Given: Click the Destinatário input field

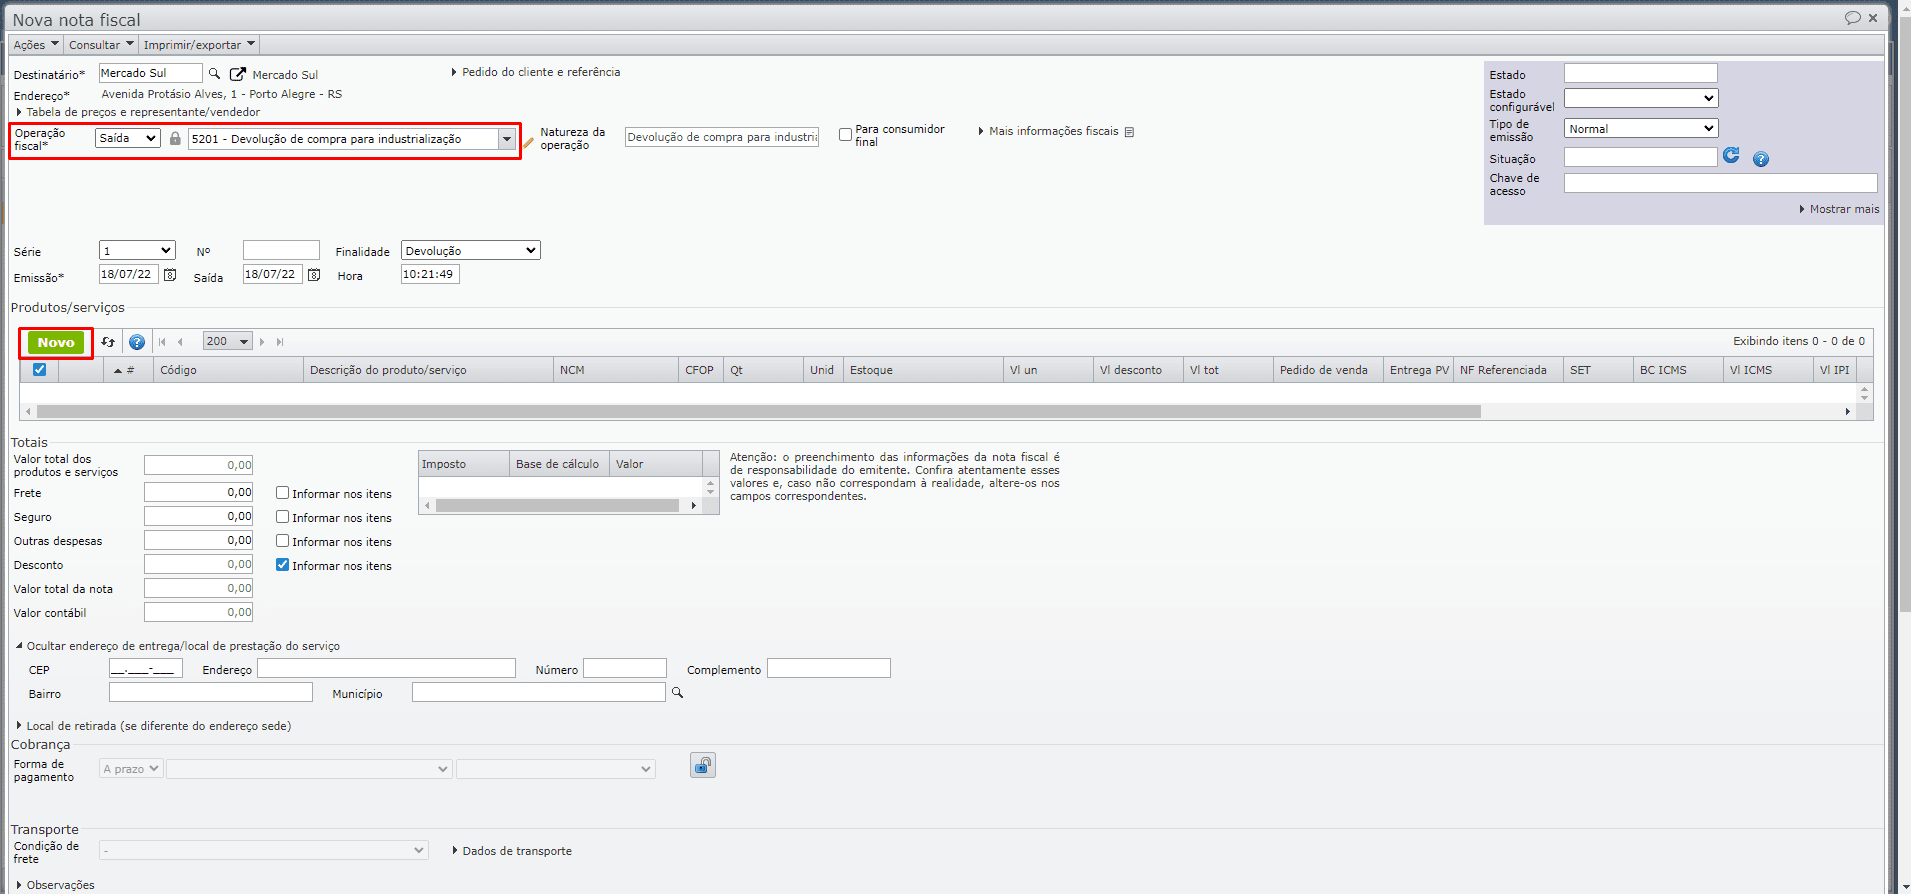Looking at the screenshot, I should pos(150,73).
